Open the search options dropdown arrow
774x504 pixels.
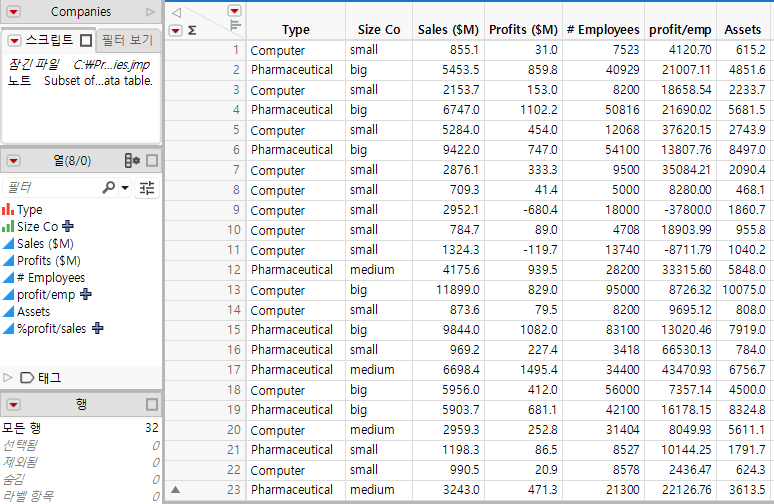[x=125, y=188]
